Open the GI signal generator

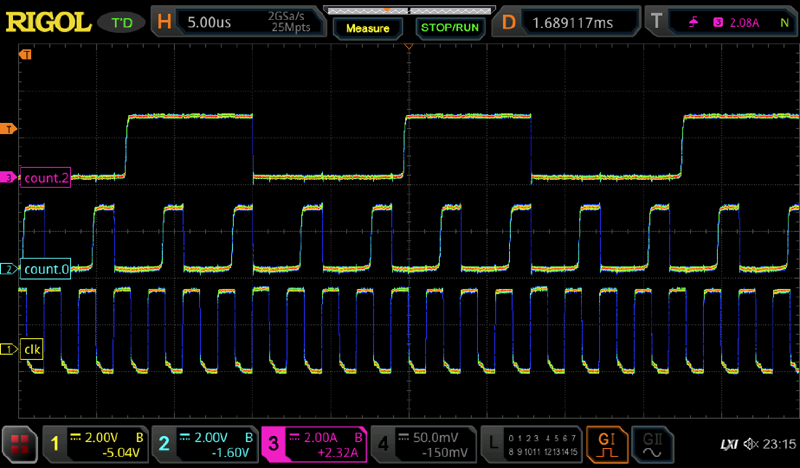click(x=607, y=442)
